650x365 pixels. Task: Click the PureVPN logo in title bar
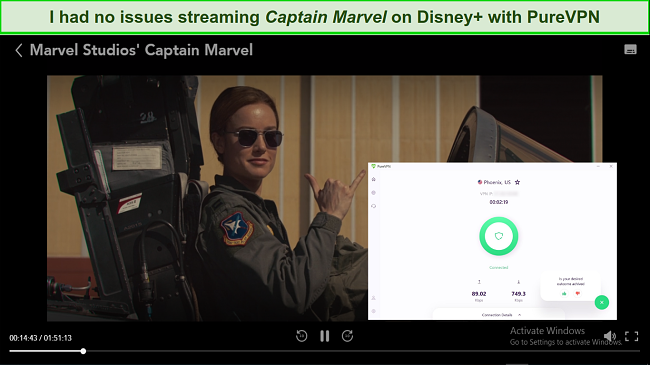[374, 166]
